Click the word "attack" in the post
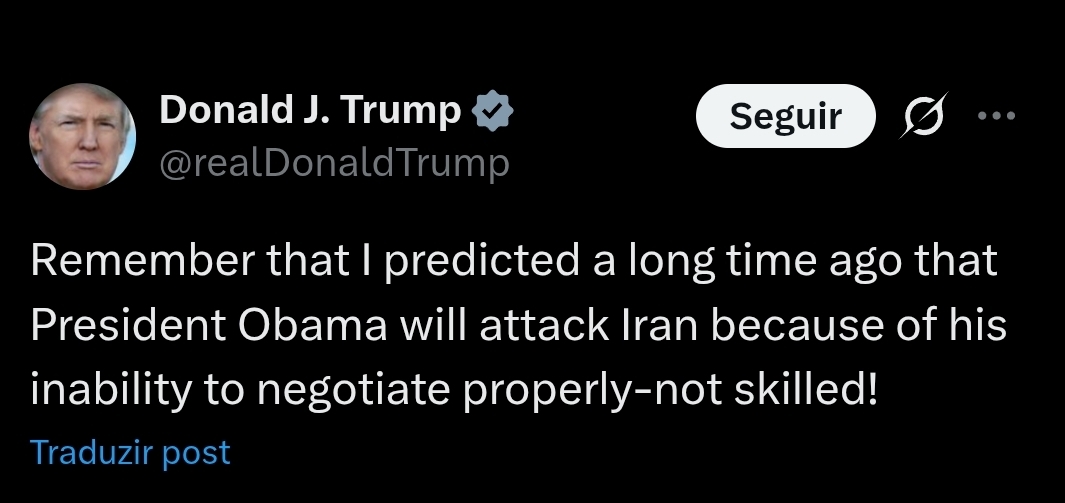The width and height of the screenshot is (1065, 503). 539,325
